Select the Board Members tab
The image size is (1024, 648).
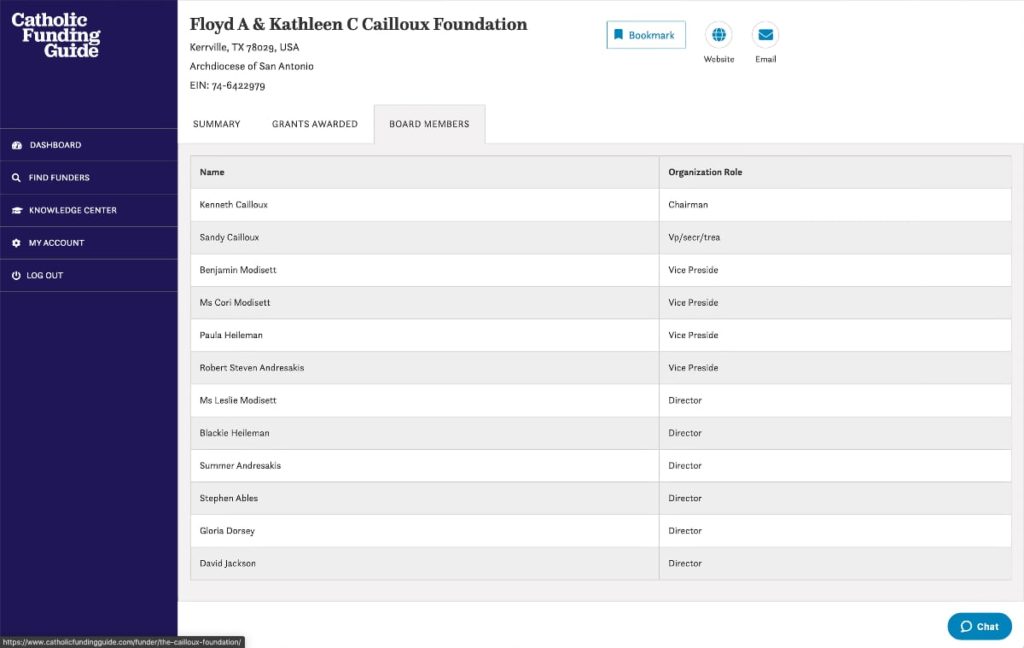pos(429,124)
